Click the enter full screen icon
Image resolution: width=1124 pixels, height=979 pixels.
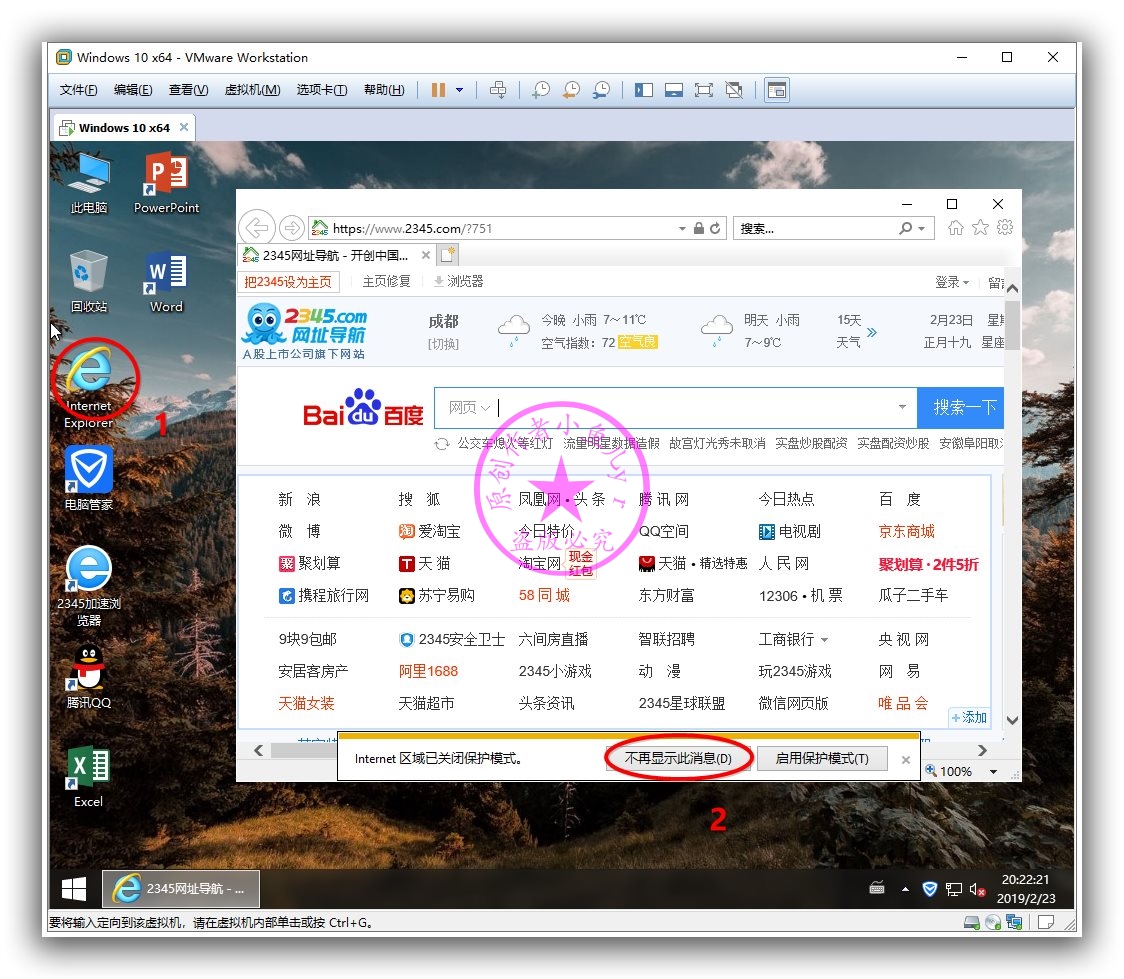[x=704, y=90]
